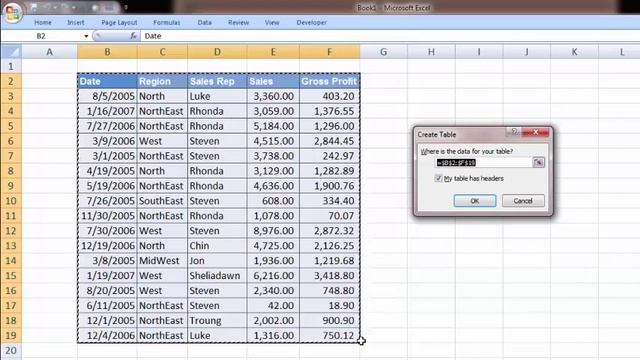Click the Gross Profit header cell
This screenshot has height=360, width=640.
point(329,81)
